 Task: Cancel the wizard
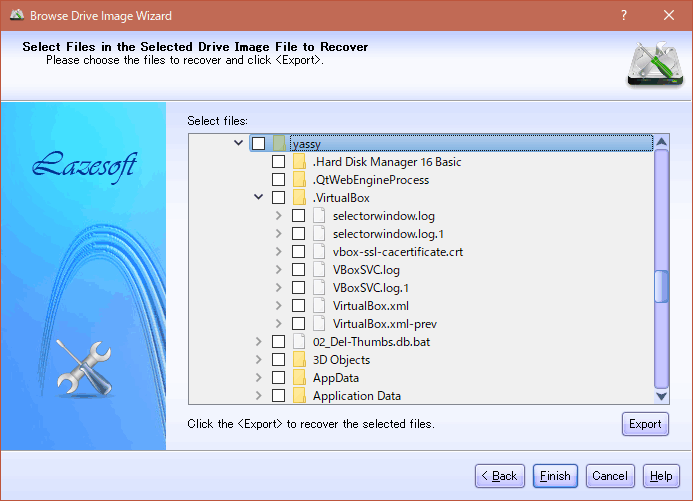tap(610, 476)
